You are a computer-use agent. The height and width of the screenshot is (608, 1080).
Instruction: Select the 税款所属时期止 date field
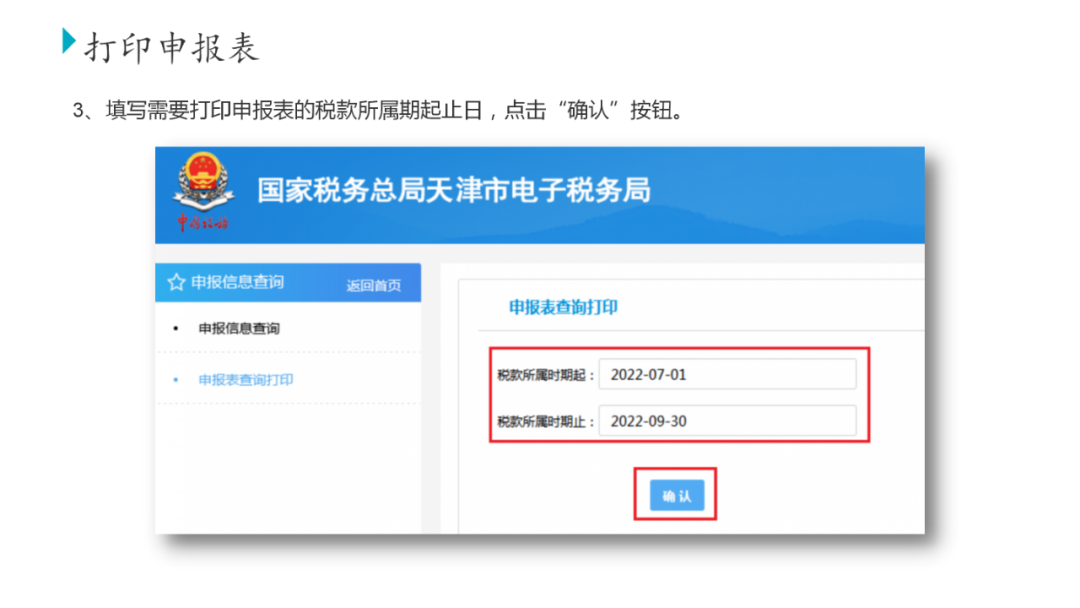coord(727,421)
